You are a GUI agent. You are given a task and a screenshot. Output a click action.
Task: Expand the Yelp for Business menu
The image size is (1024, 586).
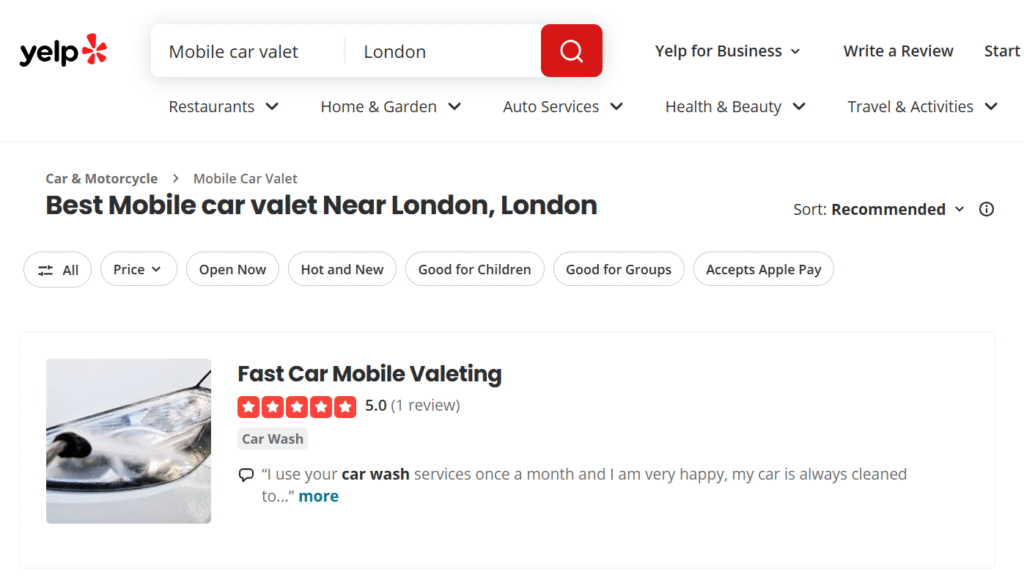[x=728, y=51]
